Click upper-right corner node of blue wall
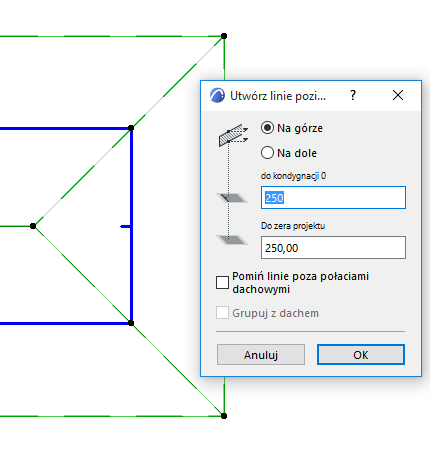The height and width of the screenshot is (466, 430). click(131, 128)
